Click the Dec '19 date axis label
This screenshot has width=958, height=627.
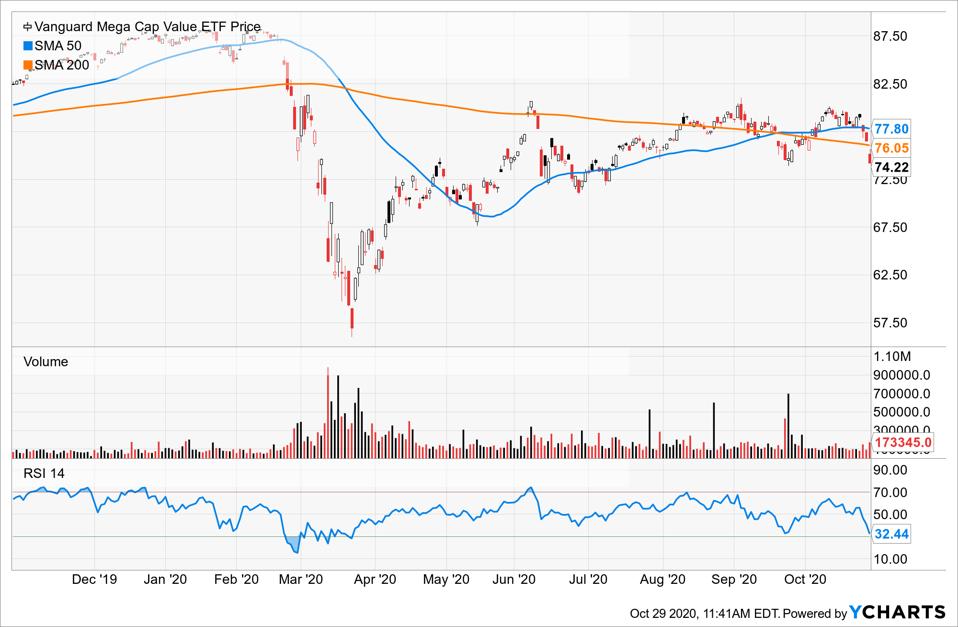tap(96, 579)
